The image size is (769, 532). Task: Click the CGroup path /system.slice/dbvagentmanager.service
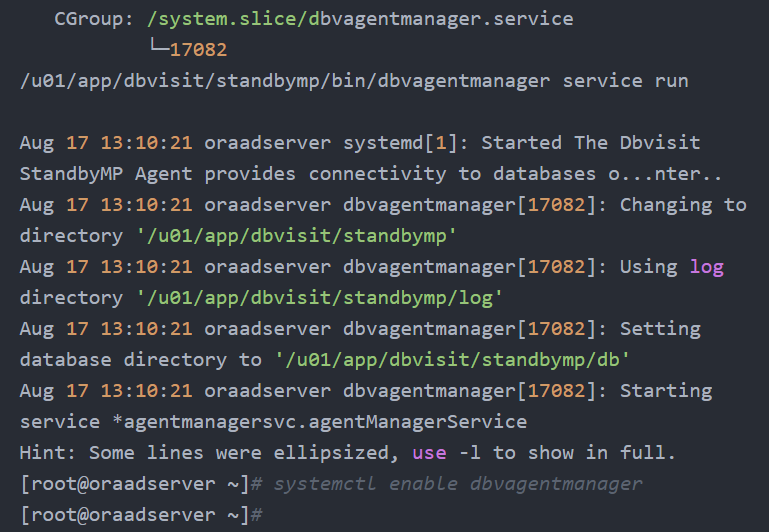(360, 19)
